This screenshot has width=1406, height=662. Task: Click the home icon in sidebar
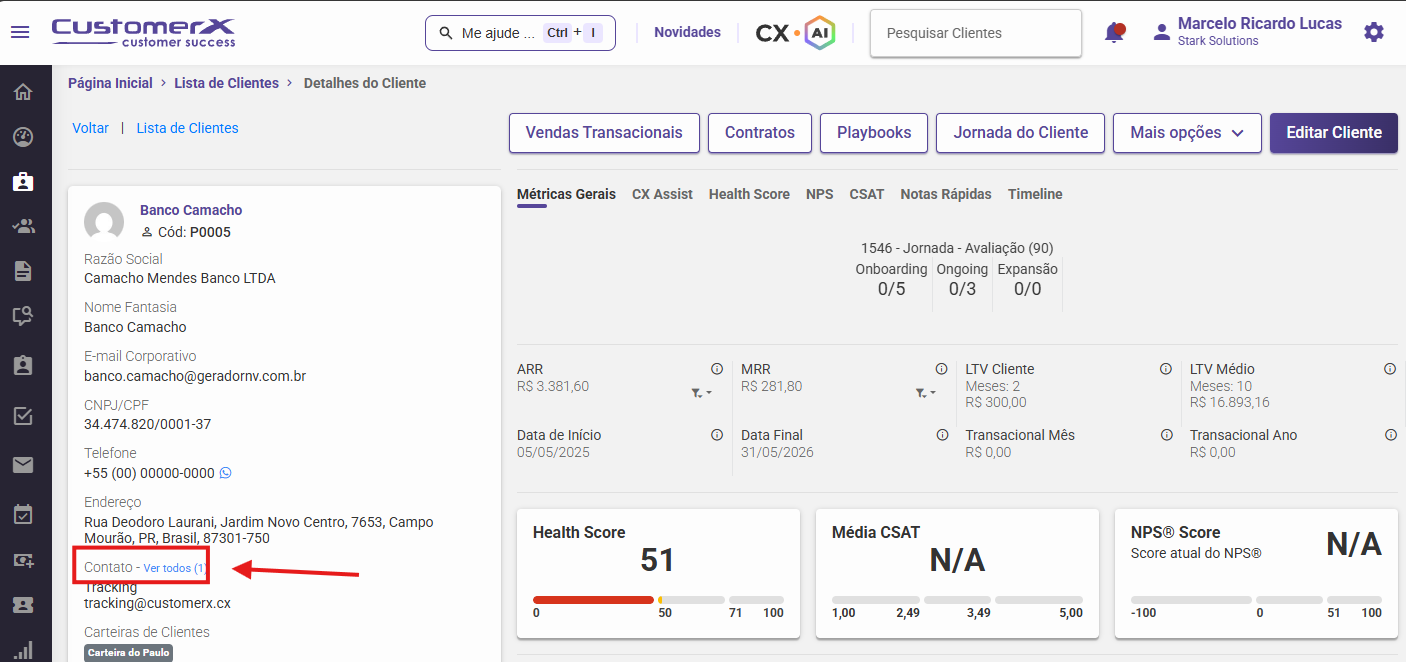click(23, 93)
